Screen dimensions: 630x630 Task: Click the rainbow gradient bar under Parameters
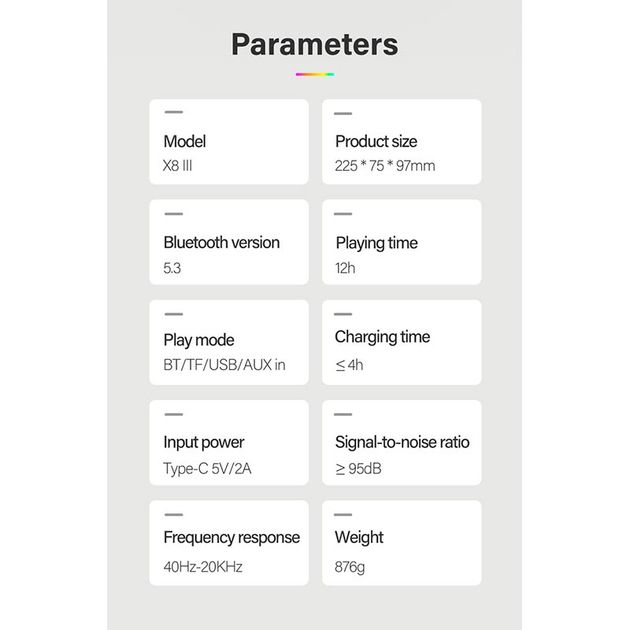coord(314,74)
